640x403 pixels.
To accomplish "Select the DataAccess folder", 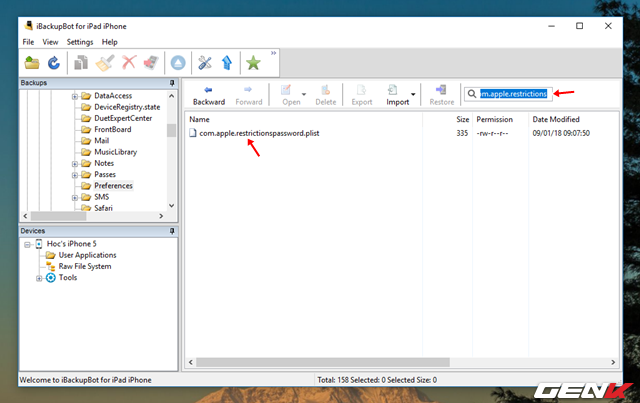I will [x=113, y=96].
